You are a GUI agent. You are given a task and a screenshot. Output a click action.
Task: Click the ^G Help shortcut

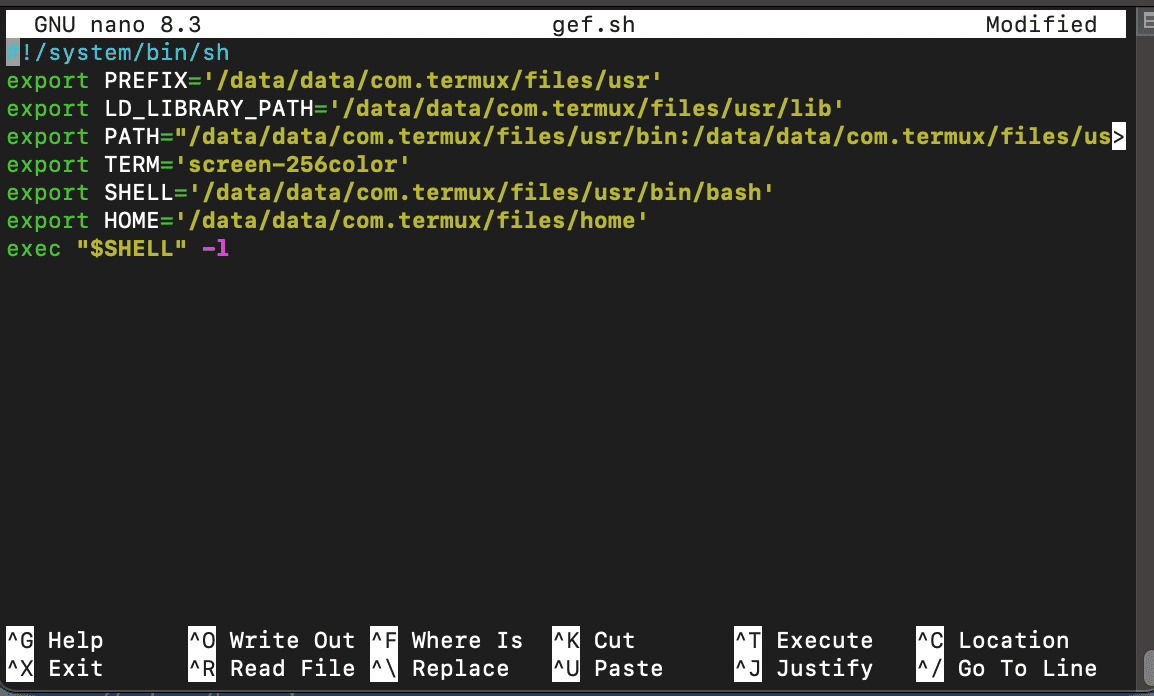[55, 640]
